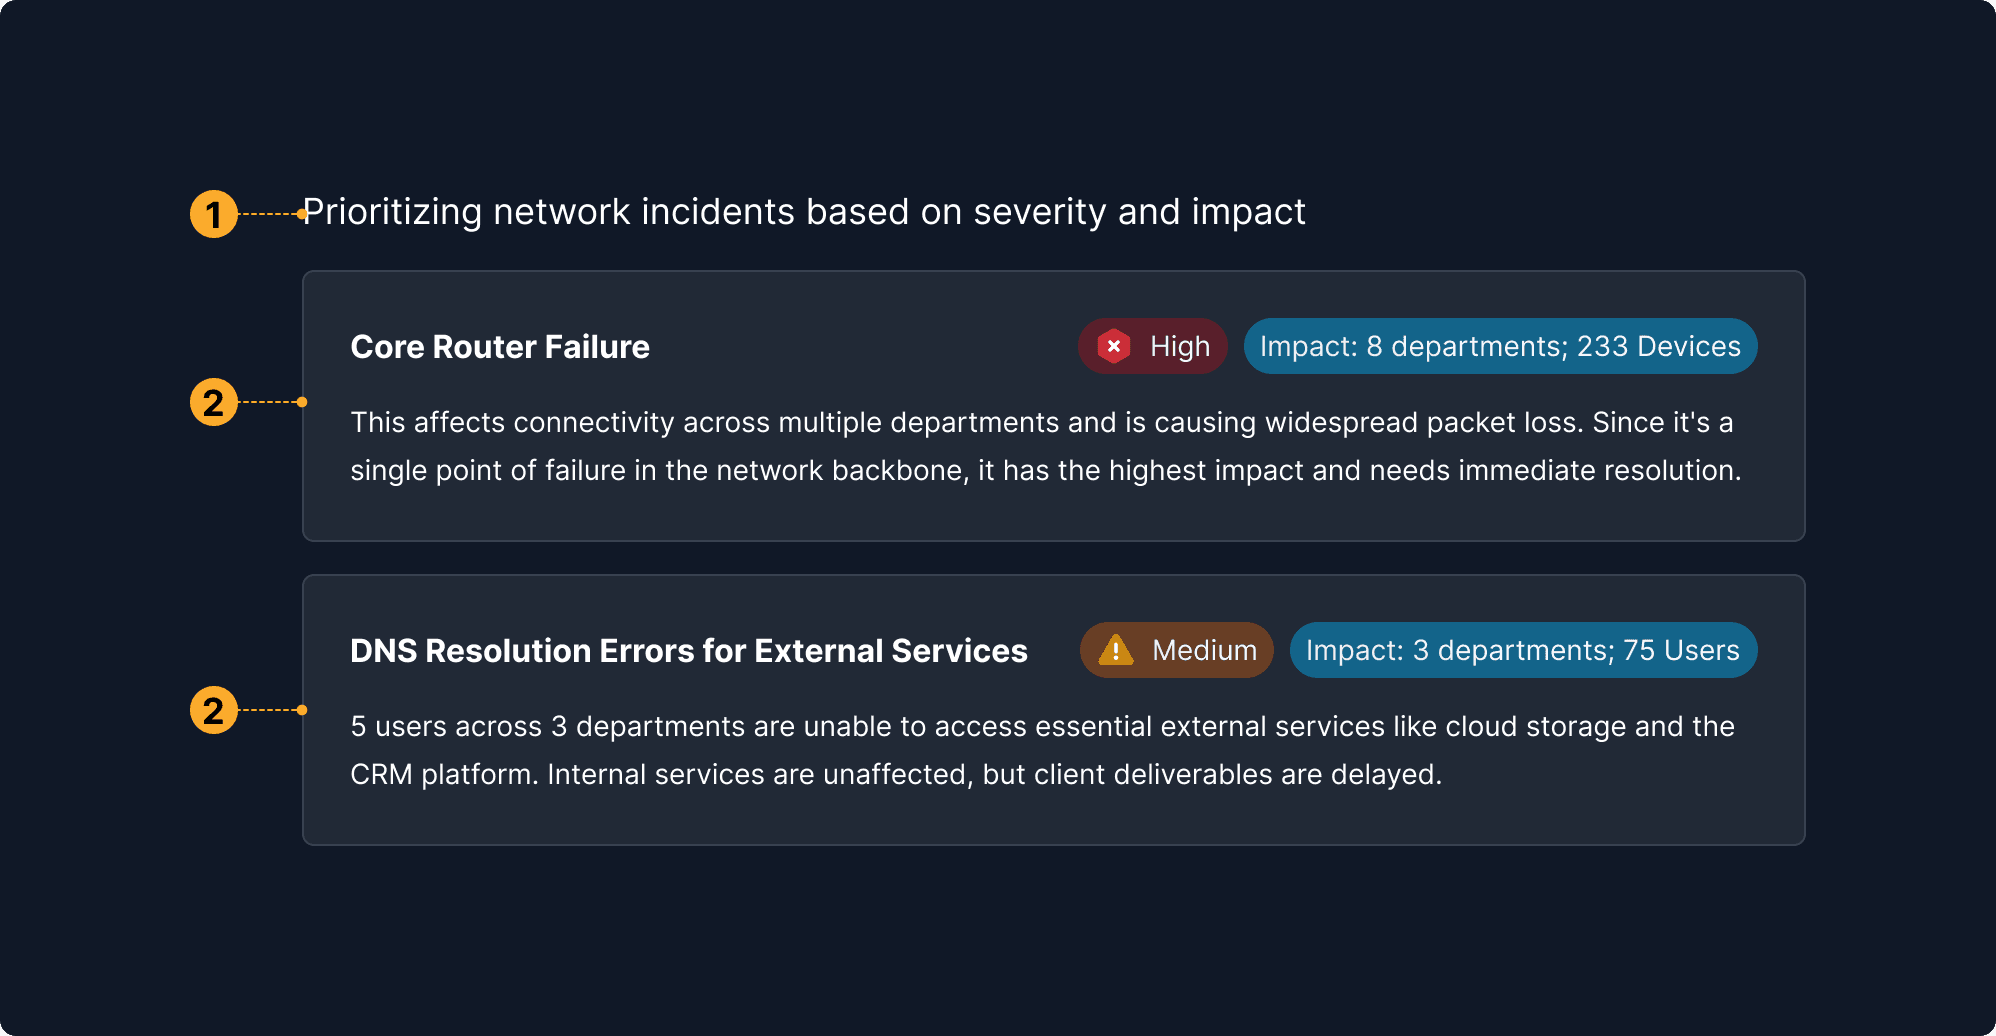Select the DNS Resolution Errors for External Services title
The height and width of the screenshot is (1036, 1996).
[x=688, y=650]
